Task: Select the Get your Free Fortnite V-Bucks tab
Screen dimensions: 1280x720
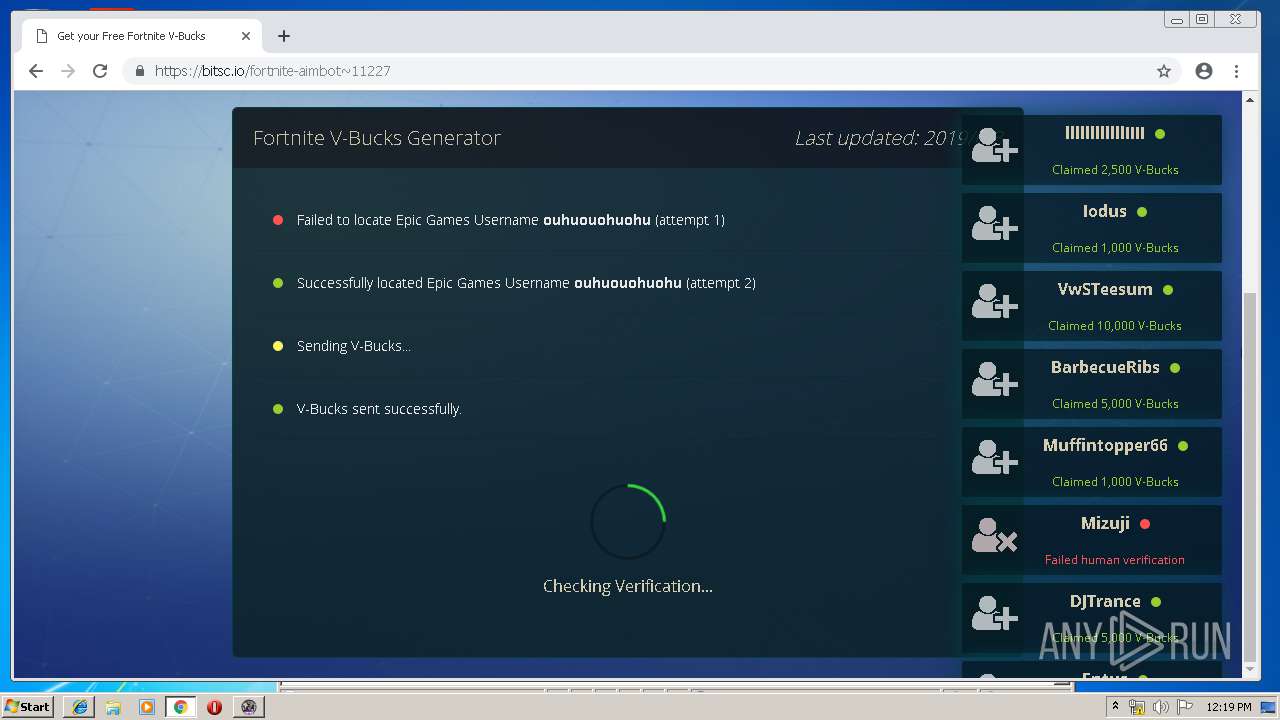Action: (x=143, y=36)
